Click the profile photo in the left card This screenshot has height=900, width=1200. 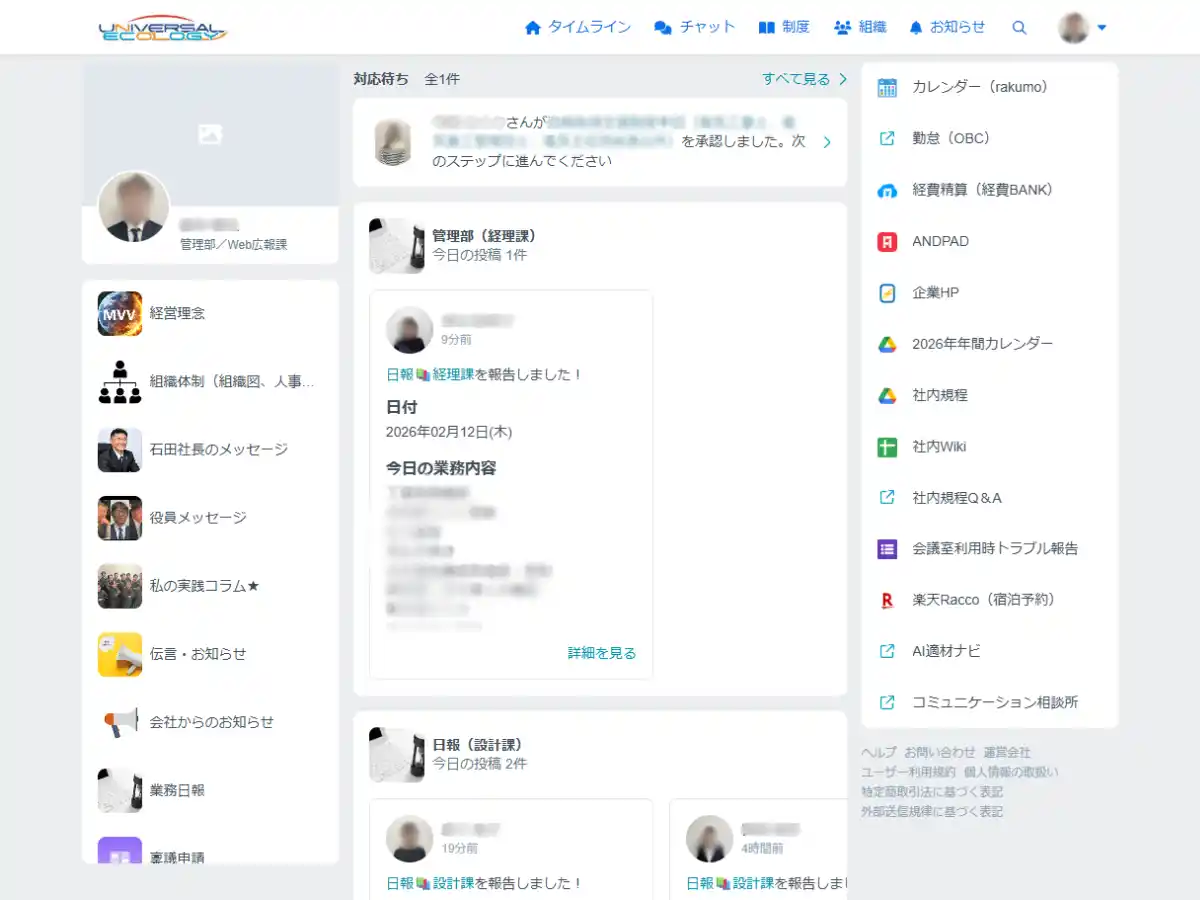point(134,206)
